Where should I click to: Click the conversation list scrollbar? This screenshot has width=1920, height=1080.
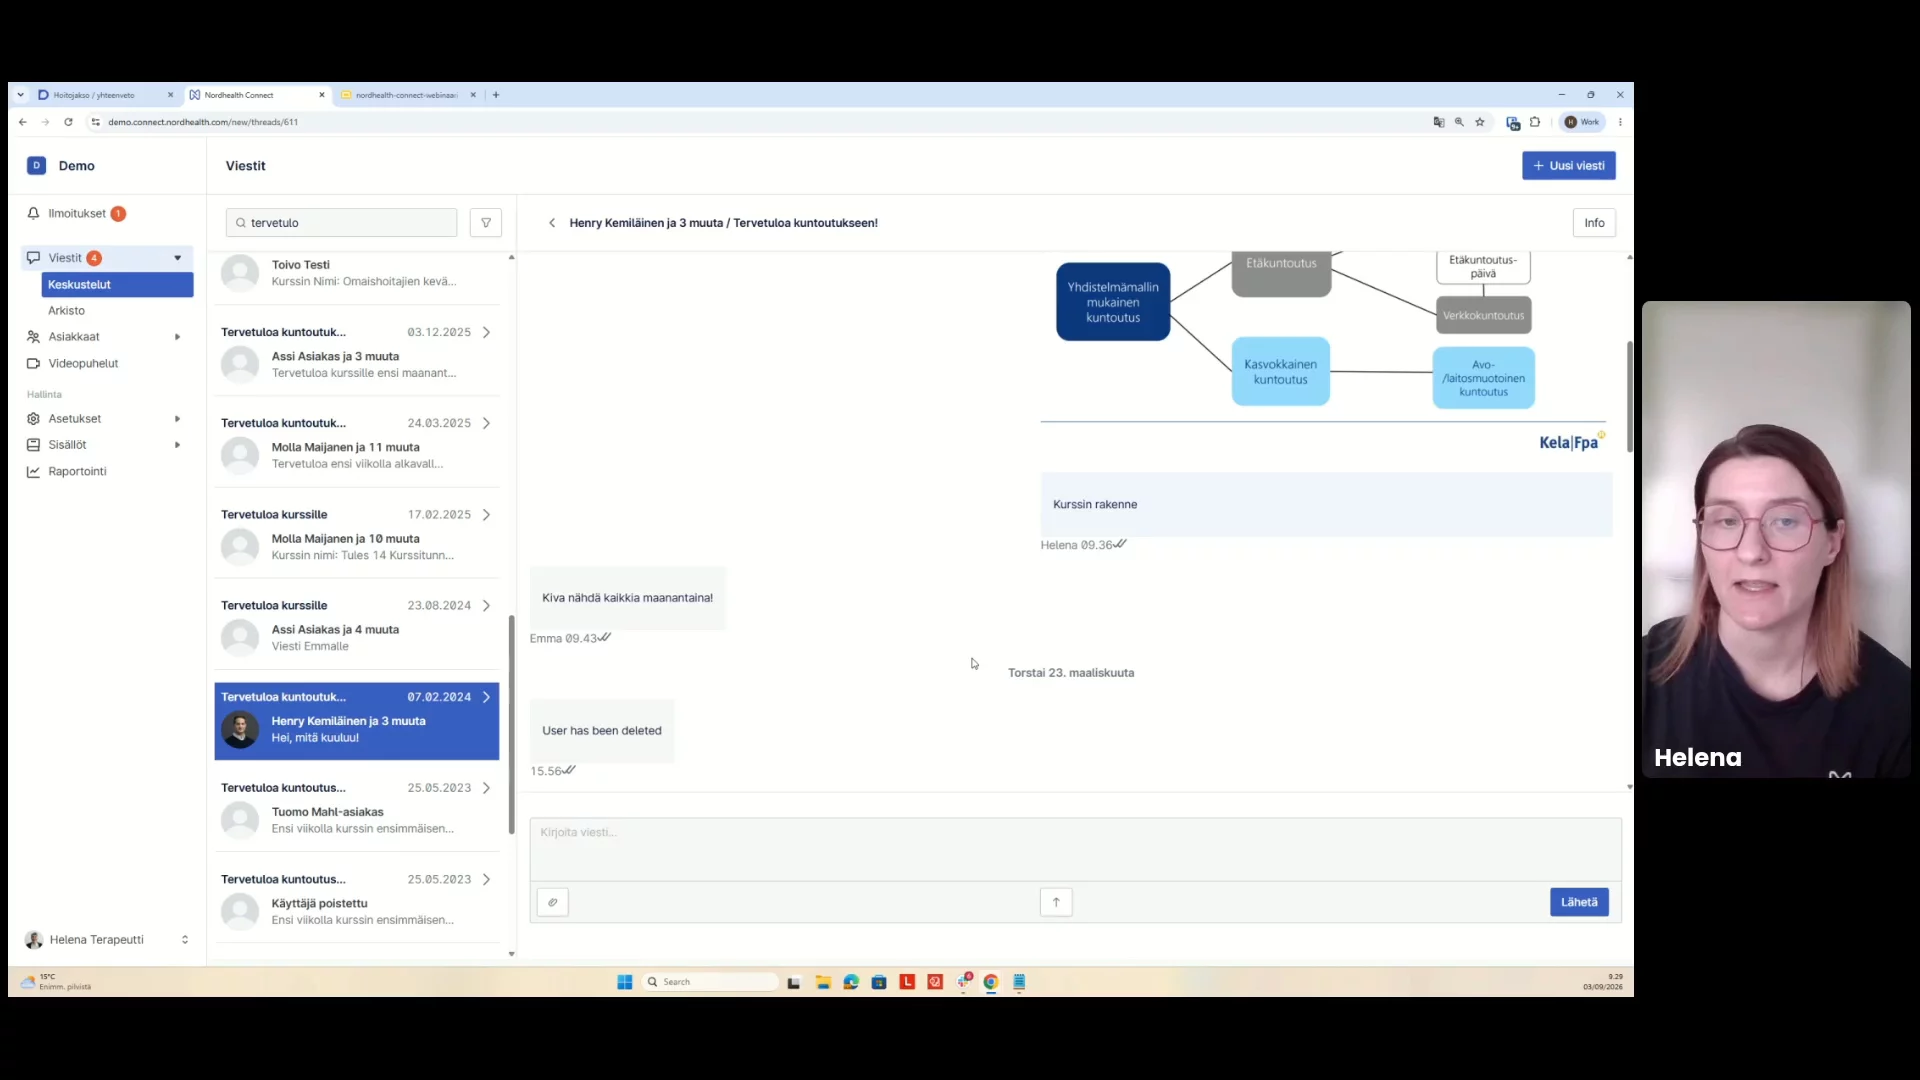tap(512, 725)
